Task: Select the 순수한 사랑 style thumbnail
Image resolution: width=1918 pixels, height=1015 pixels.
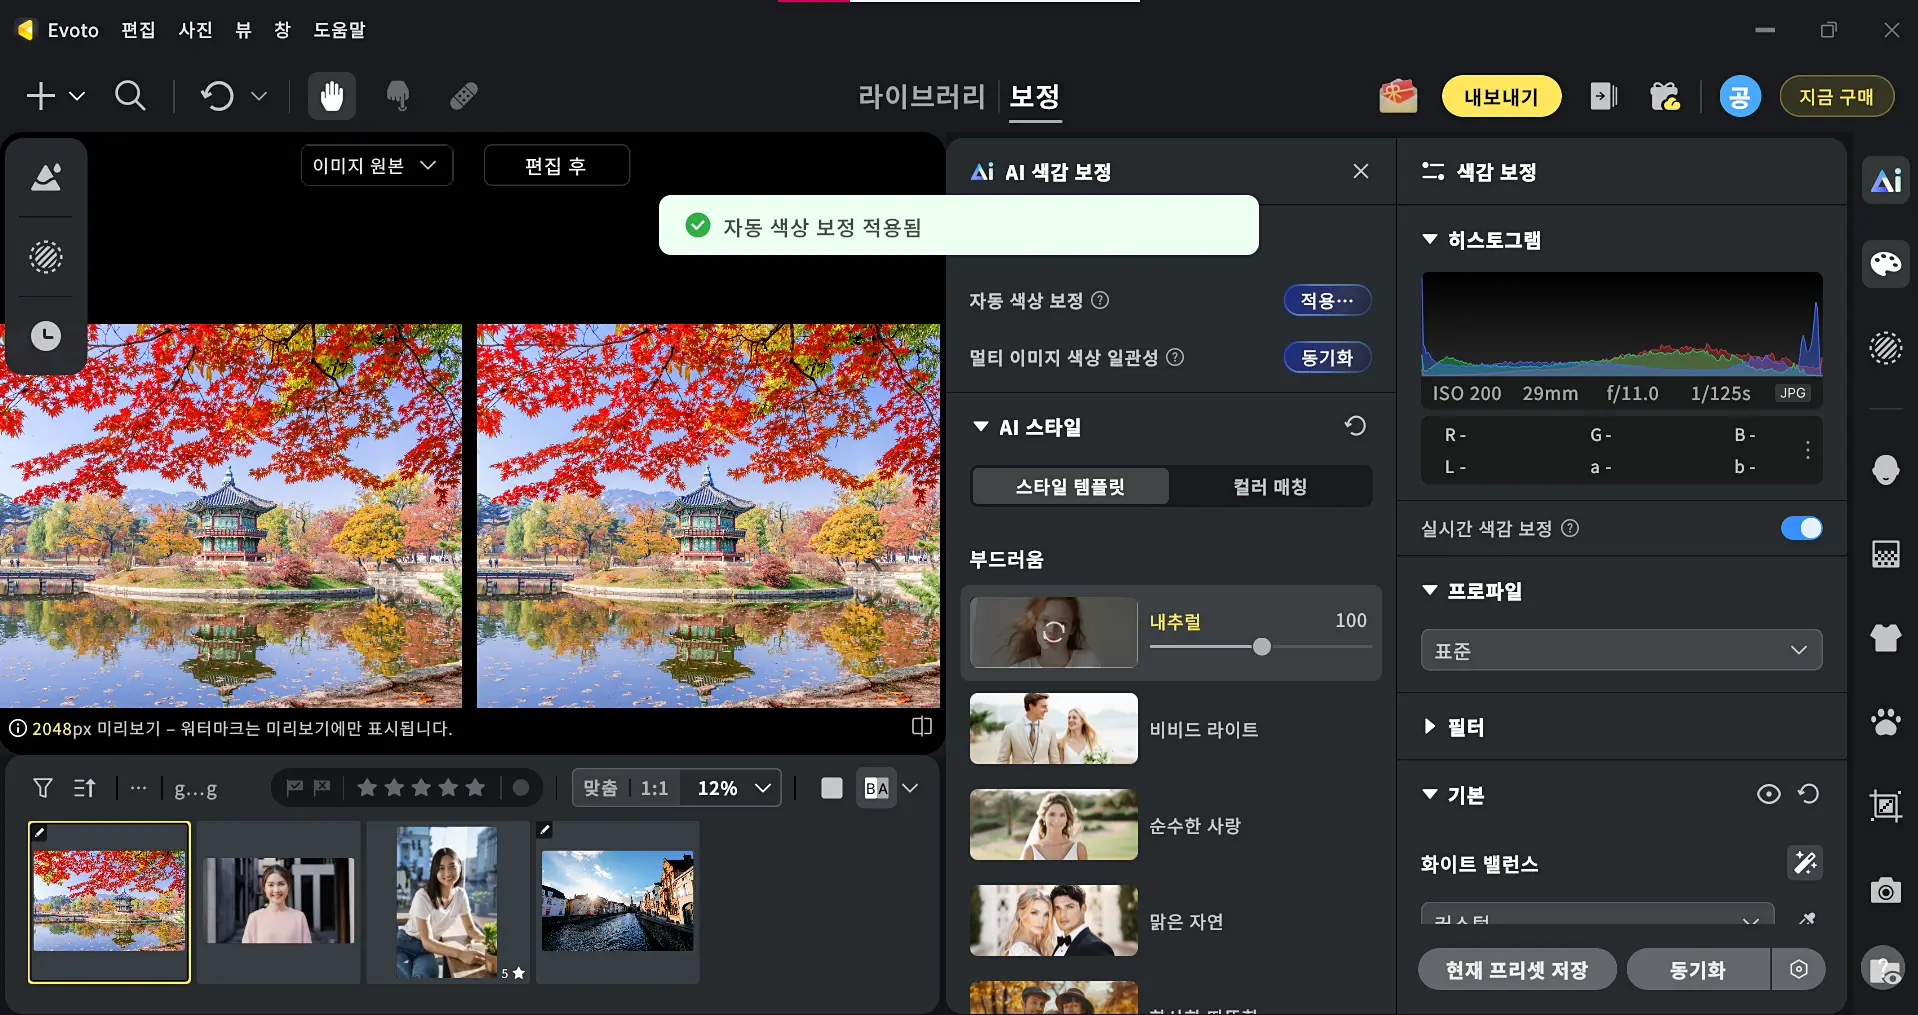Action: [x=1053, y=824]
